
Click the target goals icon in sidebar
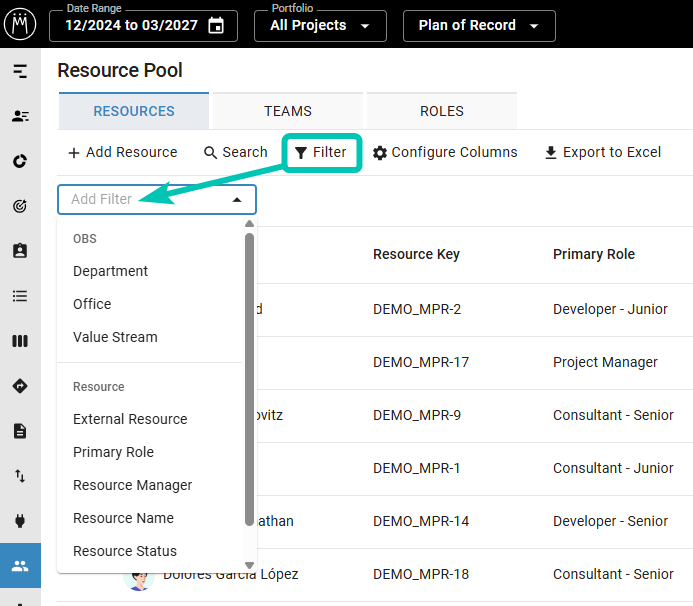20,206
